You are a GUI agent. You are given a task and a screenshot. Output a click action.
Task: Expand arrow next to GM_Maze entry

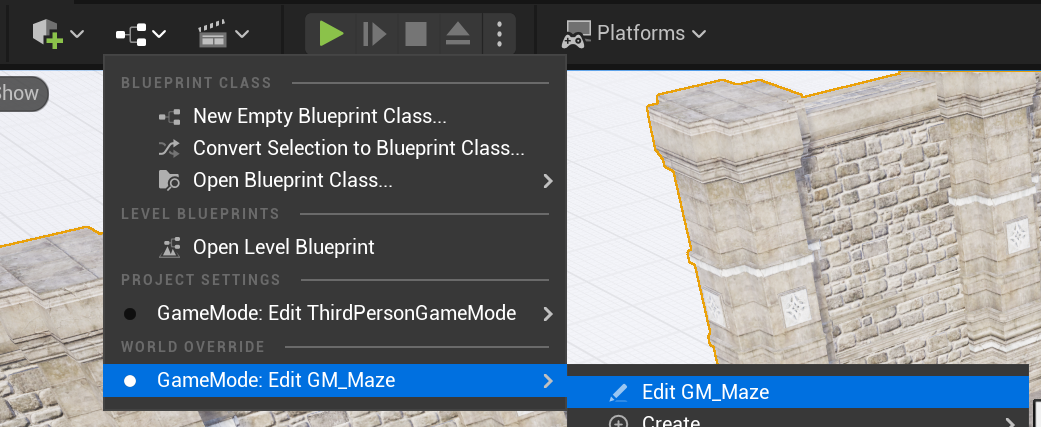tap(548, 381)
